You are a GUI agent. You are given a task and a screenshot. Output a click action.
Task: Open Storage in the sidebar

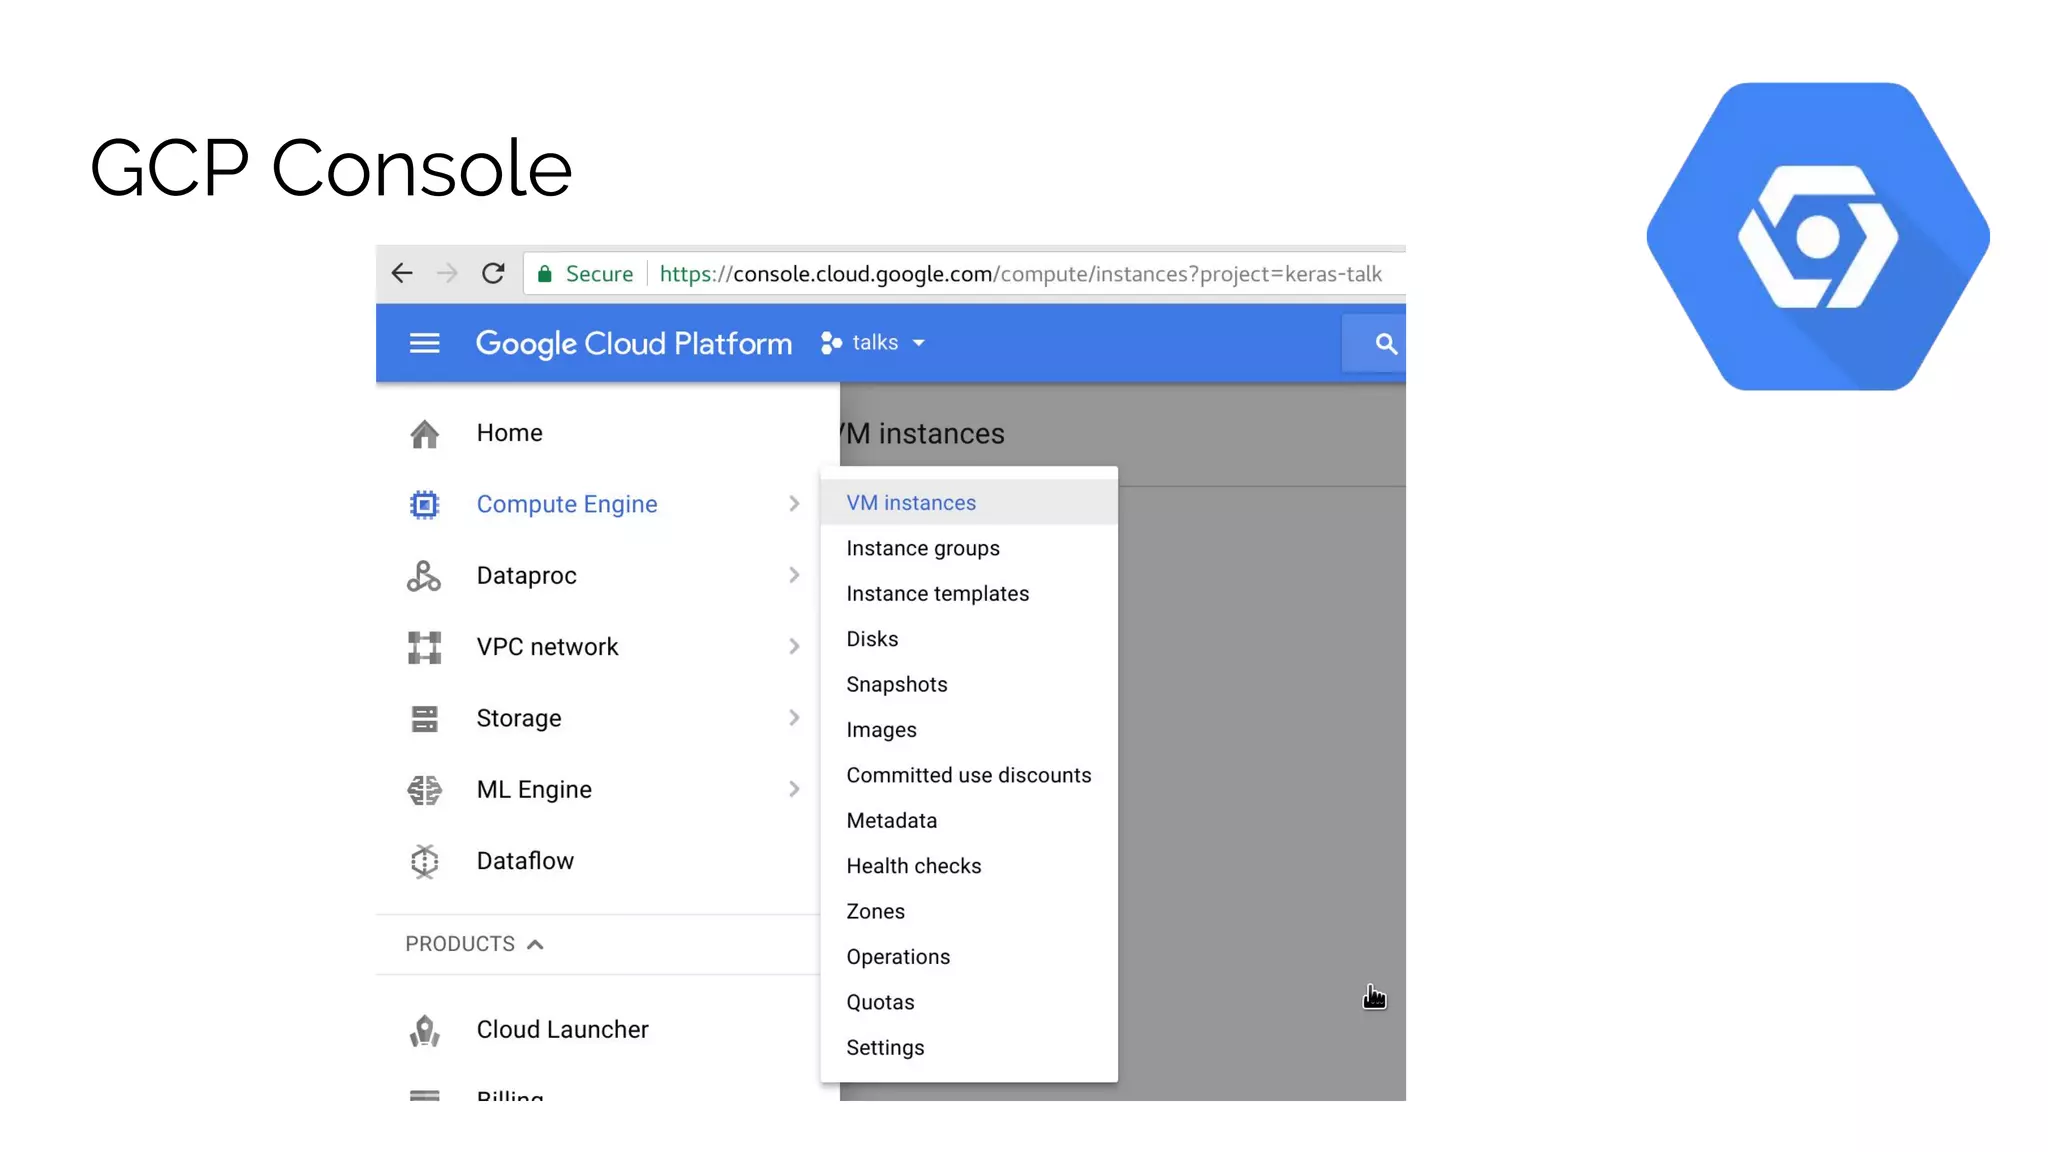(518, 719)
